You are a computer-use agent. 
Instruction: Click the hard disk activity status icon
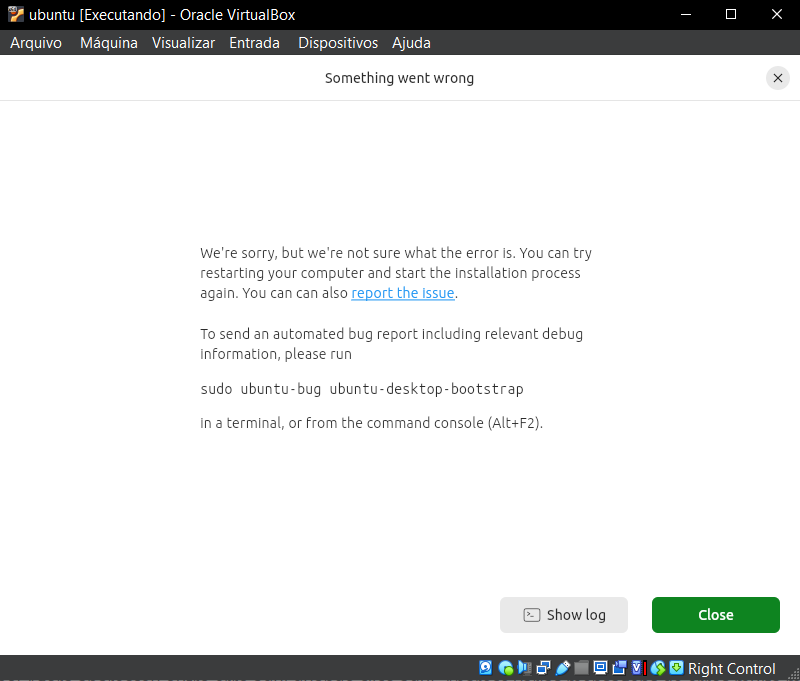[x=486, y=668]
